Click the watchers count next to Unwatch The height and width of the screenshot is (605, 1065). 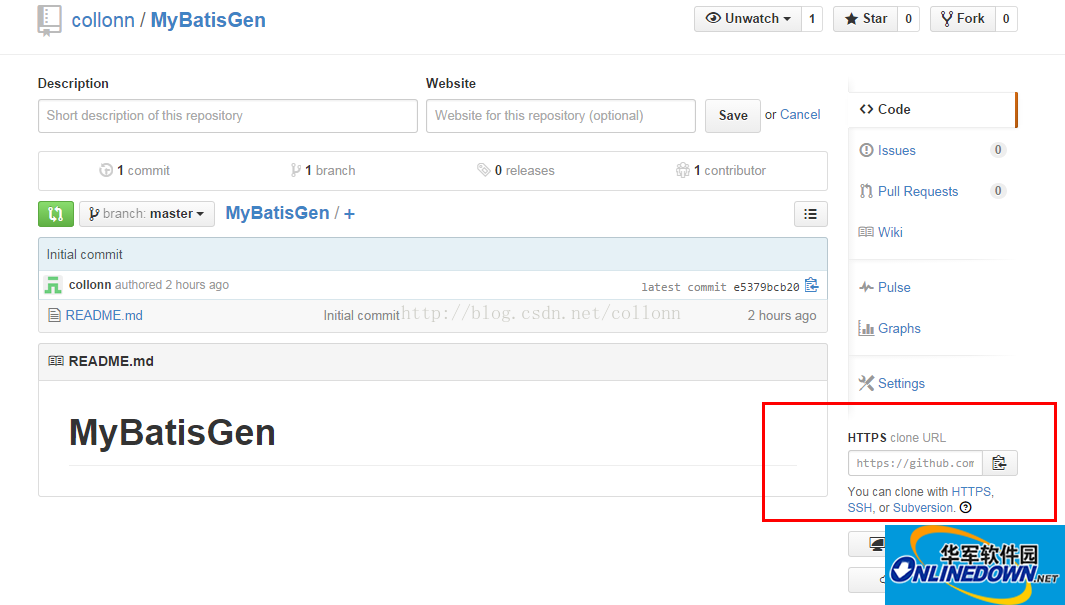tap(812, 19)
